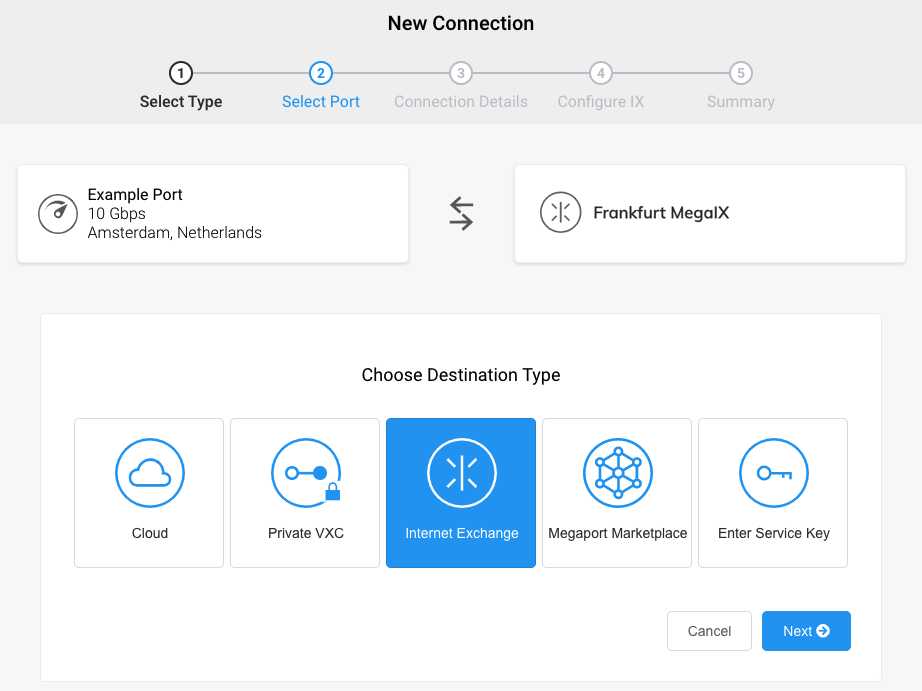The image size is (922, 691).
Task: Pick the Megaport Marketplace icon
Action: pos(617,473)
